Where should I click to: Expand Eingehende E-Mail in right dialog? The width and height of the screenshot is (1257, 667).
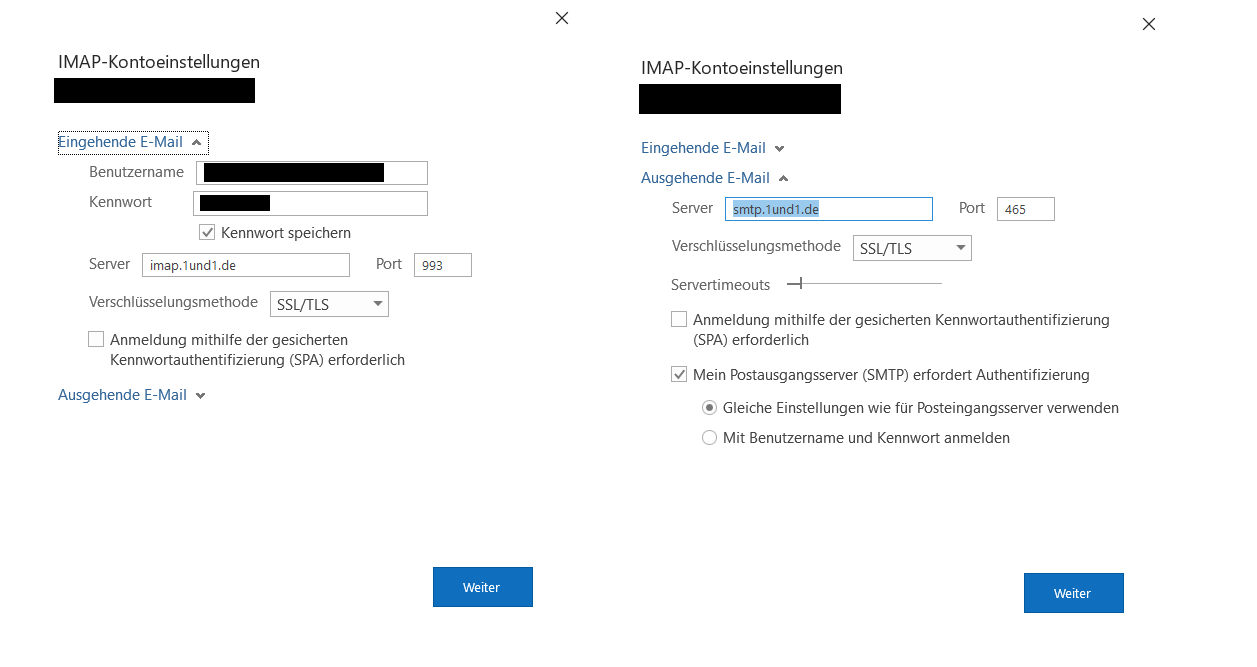point(713,148)
